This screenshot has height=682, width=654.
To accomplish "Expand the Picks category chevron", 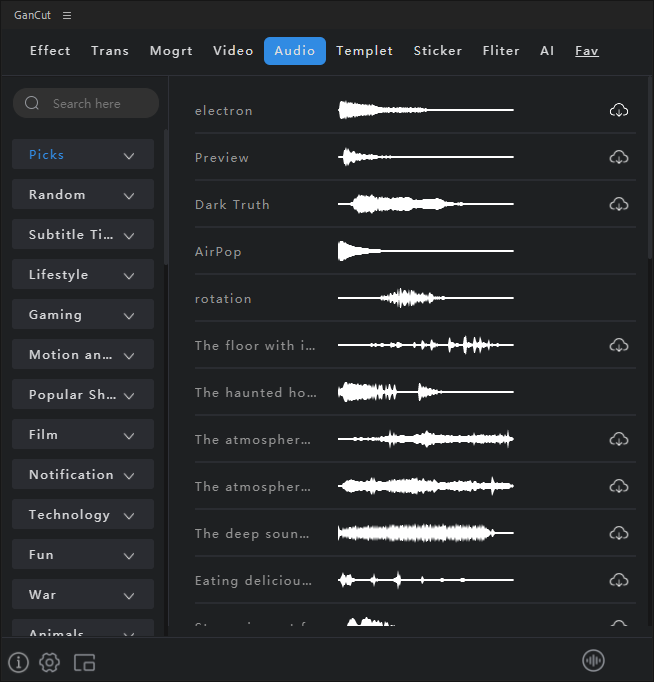I will pyautogui.click(x=129, y=156).
